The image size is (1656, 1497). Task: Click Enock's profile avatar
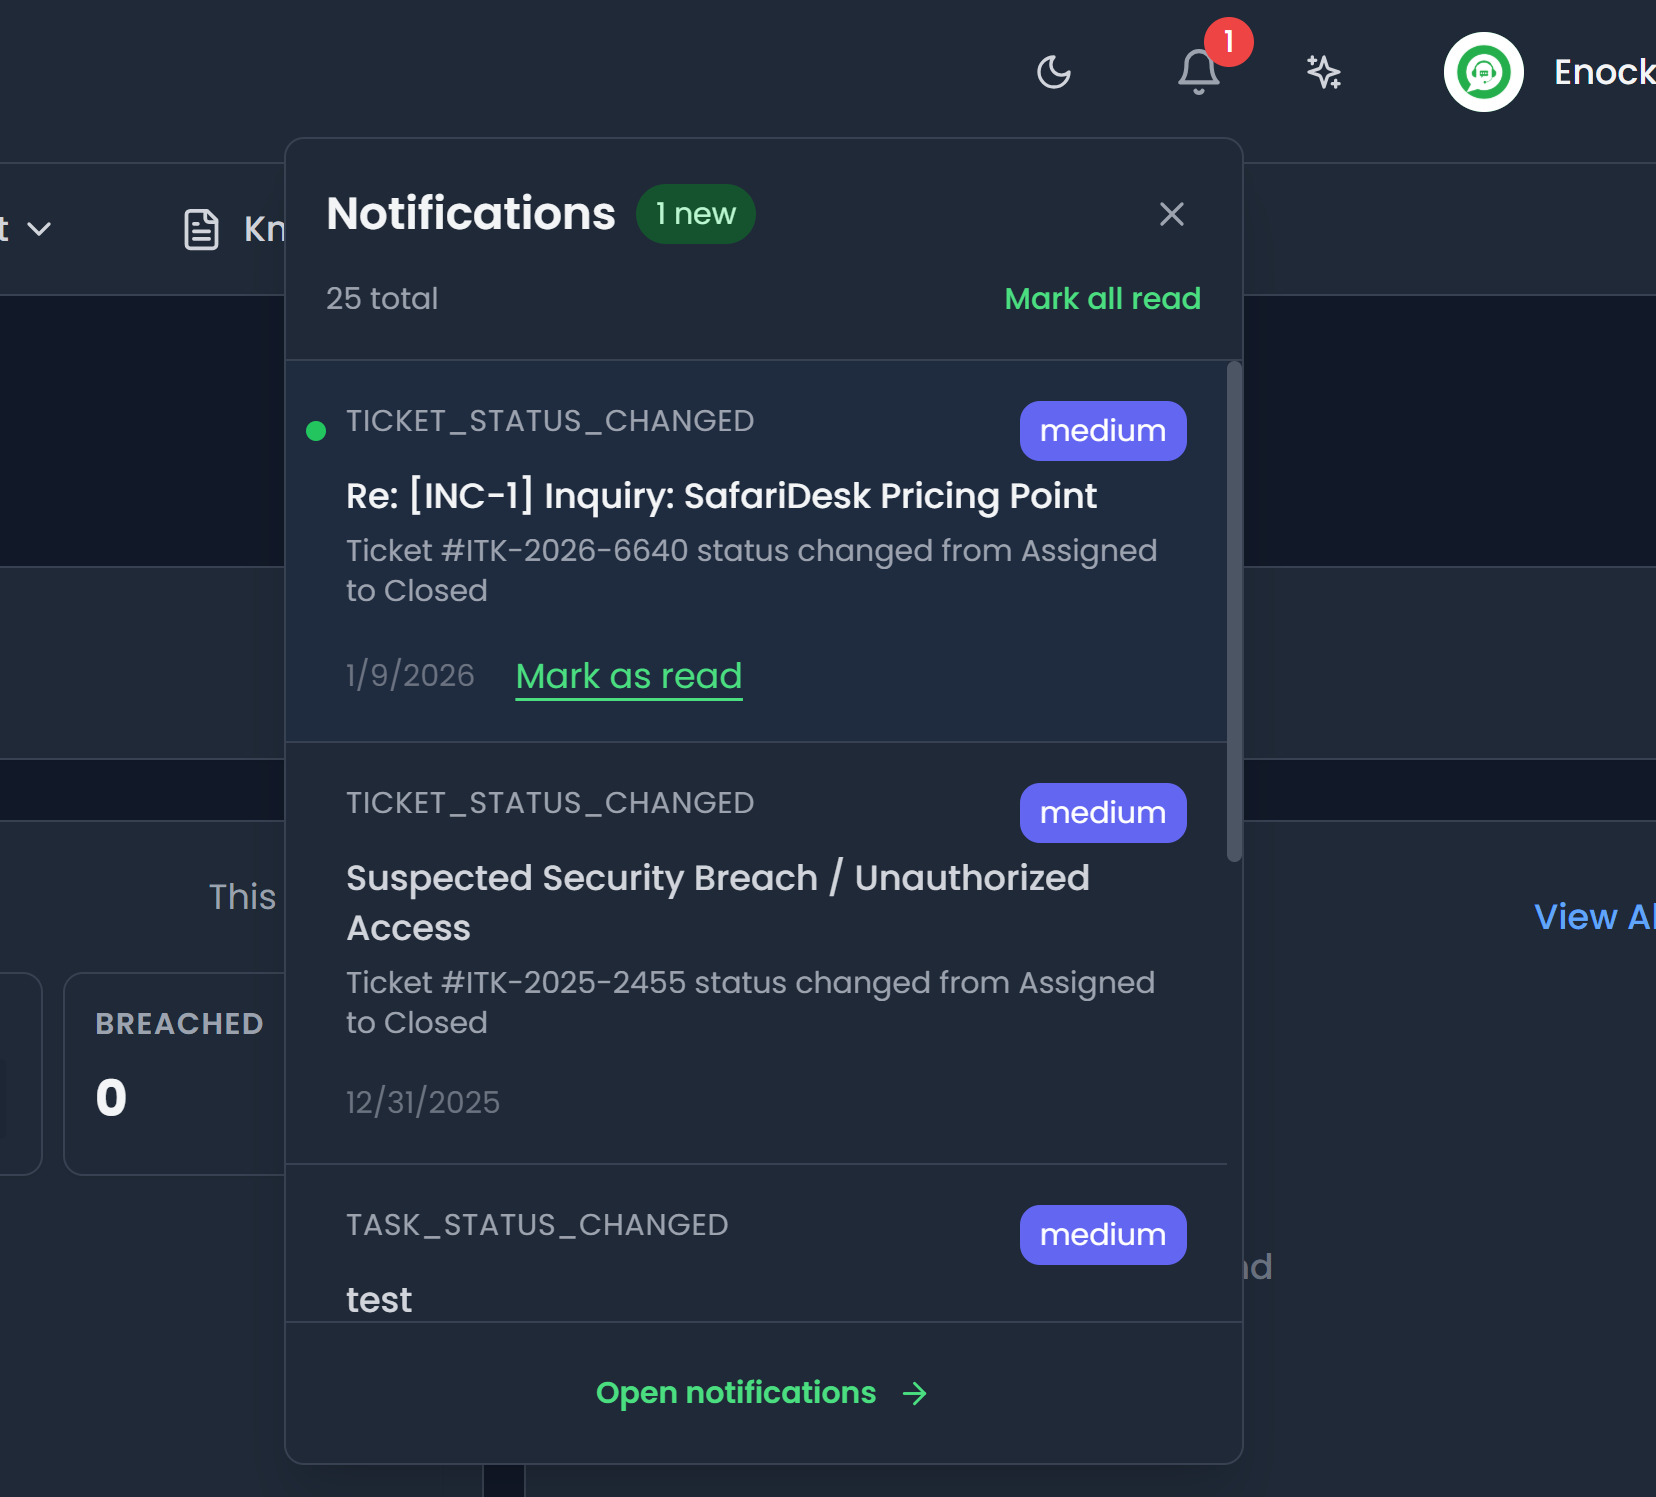(1483, 72)
